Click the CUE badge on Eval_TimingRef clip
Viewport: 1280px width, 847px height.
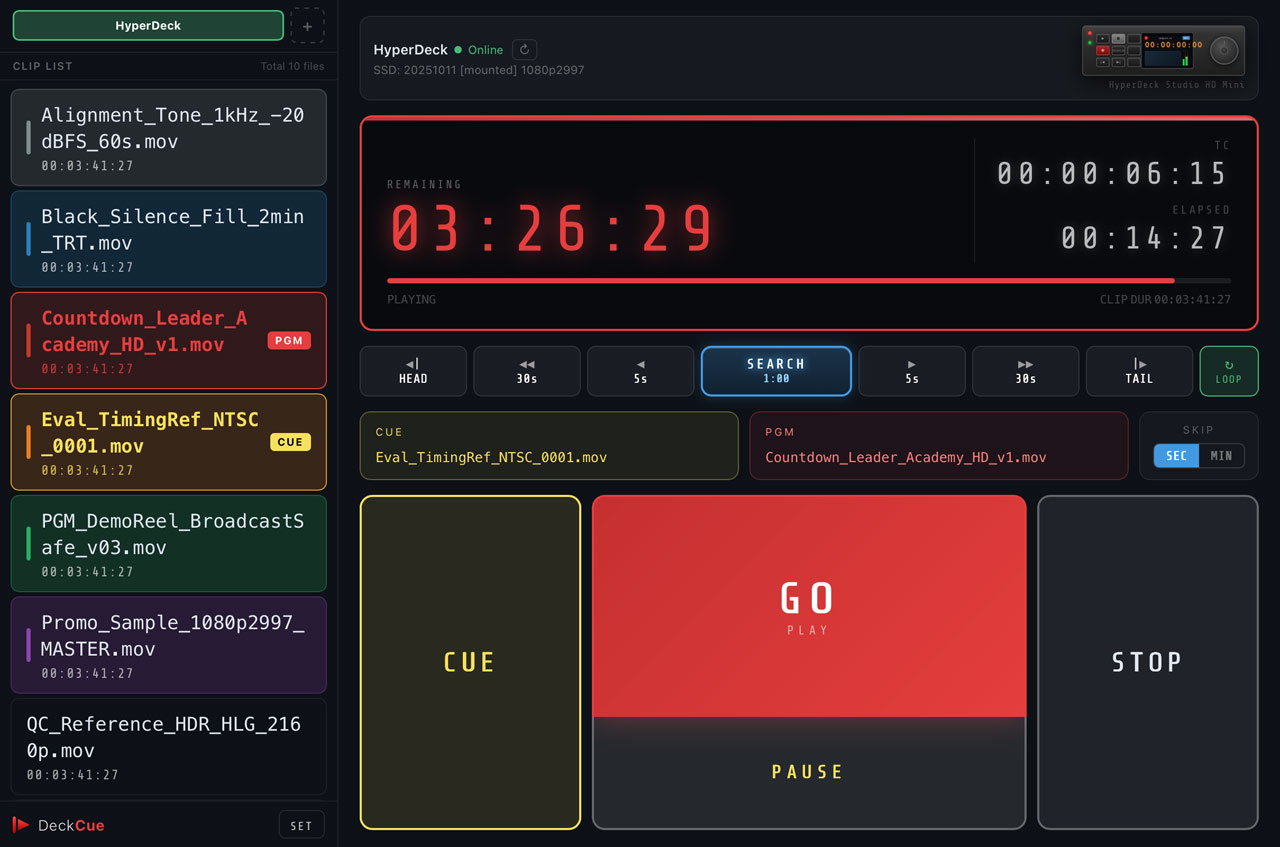pyautogui.click(x=290, y=442)
